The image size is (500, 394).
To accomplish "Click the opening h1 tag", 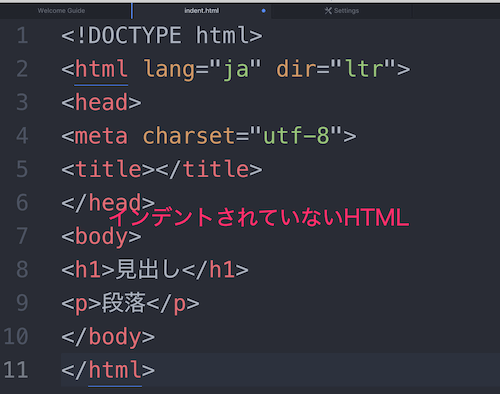I will (88, 269).
